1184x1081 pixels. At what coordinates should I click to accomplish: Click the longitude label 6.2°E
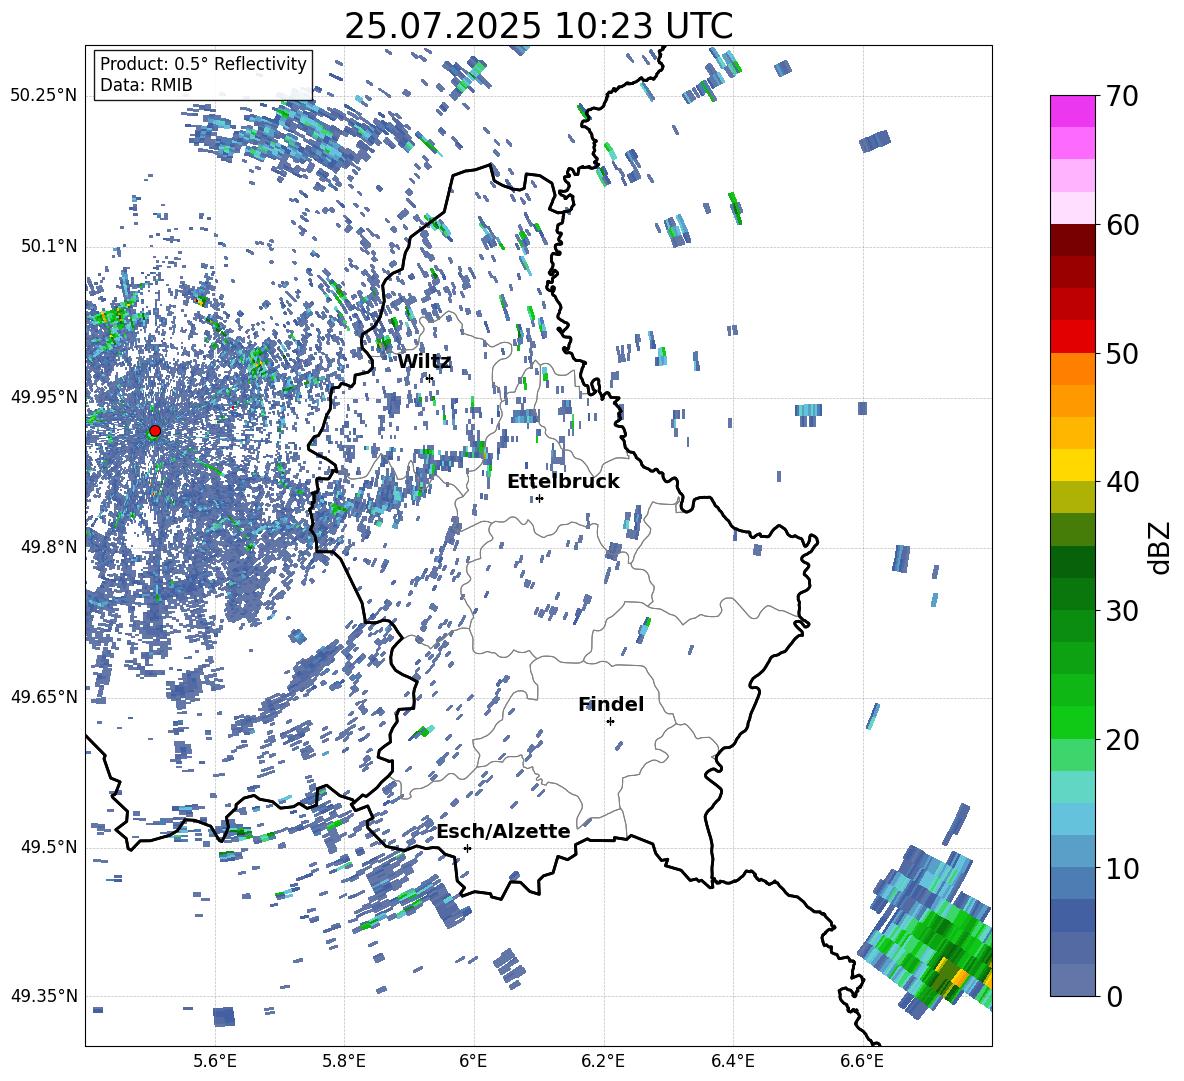[603, 1061]
